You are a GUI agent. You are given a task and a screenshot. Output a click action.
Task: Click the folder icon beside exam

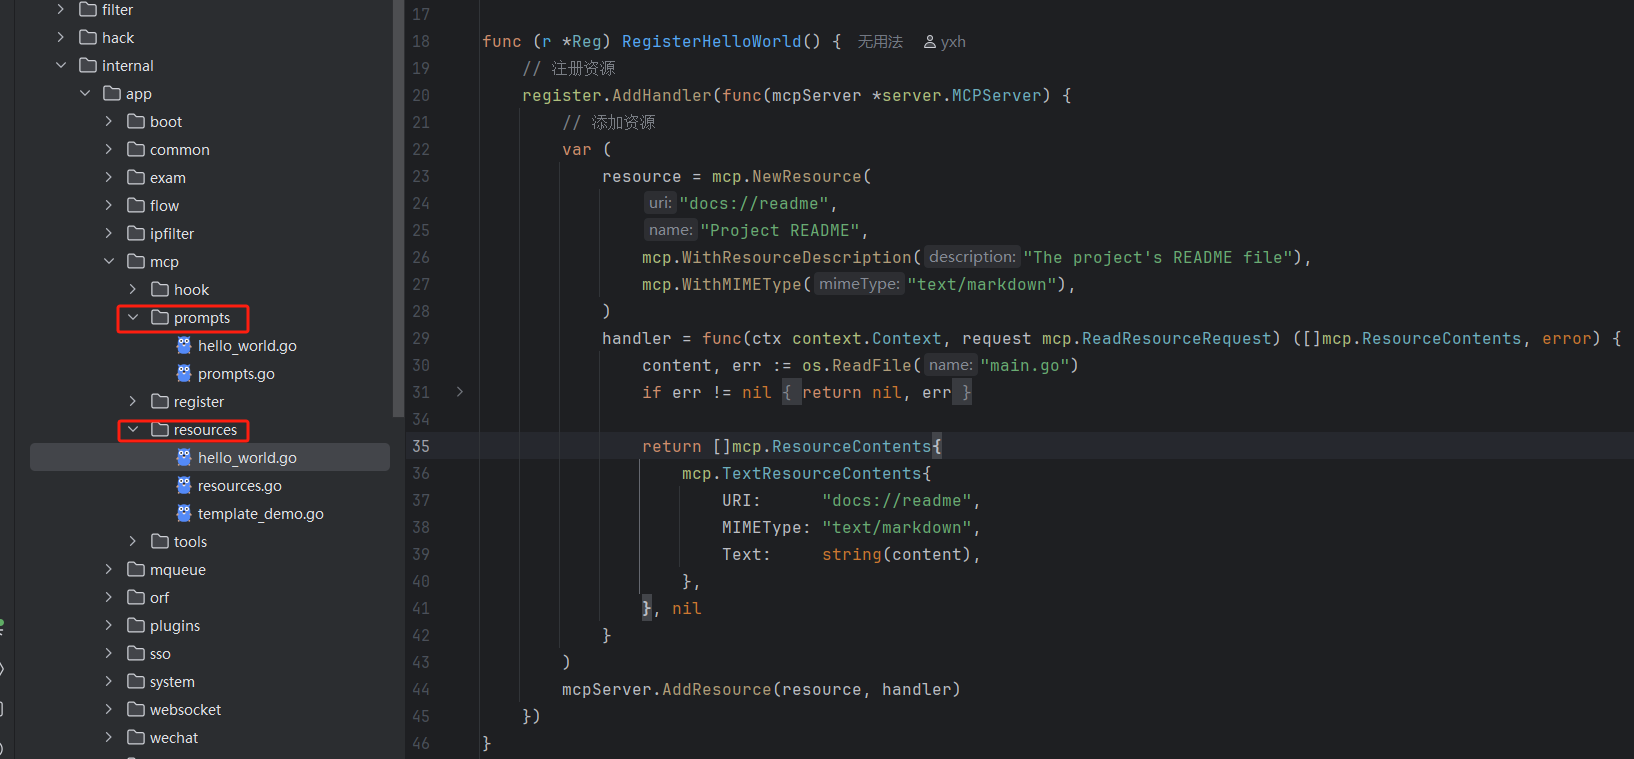(x=136, y=177)
